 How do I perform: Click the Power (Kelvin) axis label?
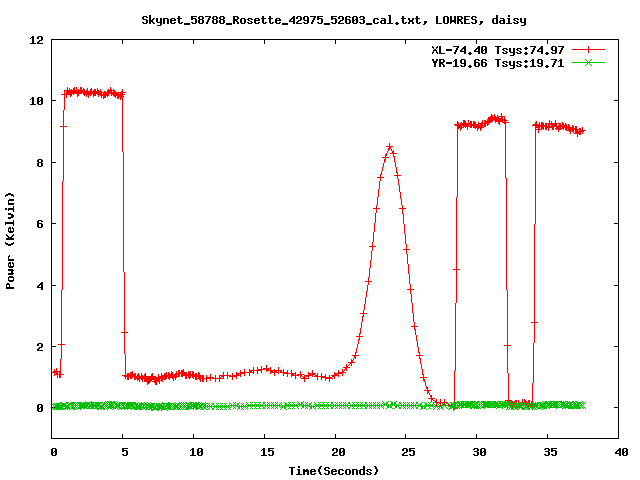(10, 241)
